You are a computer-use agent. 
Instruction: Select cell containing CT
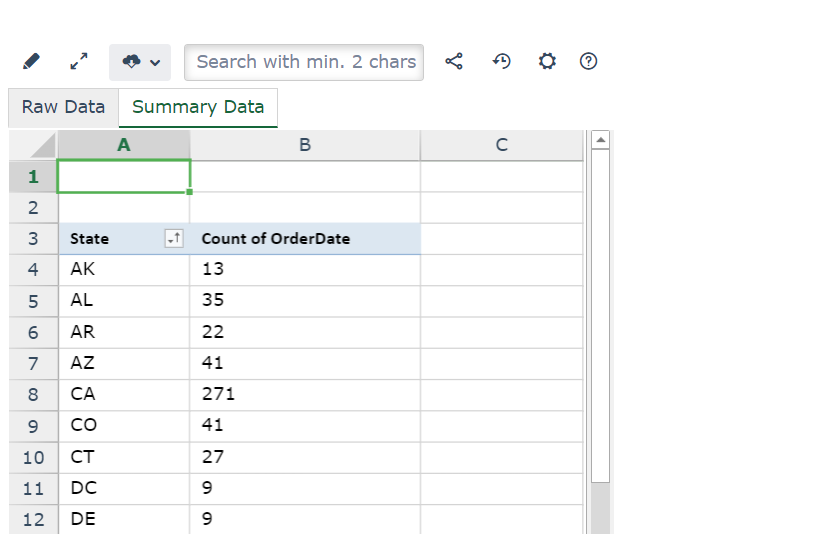click(x=123, y=457)
